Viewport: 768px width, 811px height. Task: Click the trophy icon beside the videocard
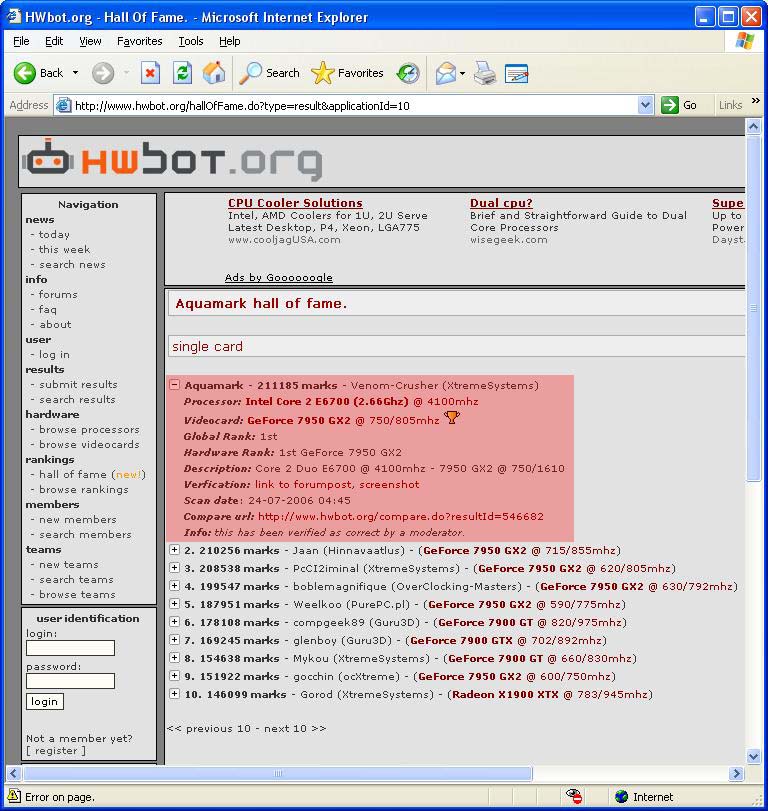coord(451,417)
